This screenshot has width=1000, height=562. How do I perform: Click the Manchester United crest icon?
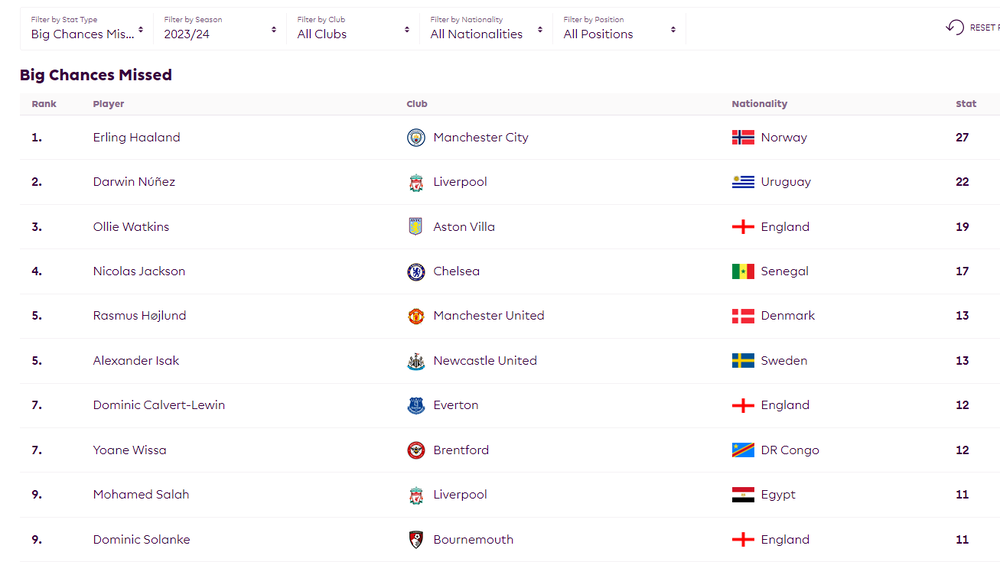pyautogui.click(x=416, y=316)
